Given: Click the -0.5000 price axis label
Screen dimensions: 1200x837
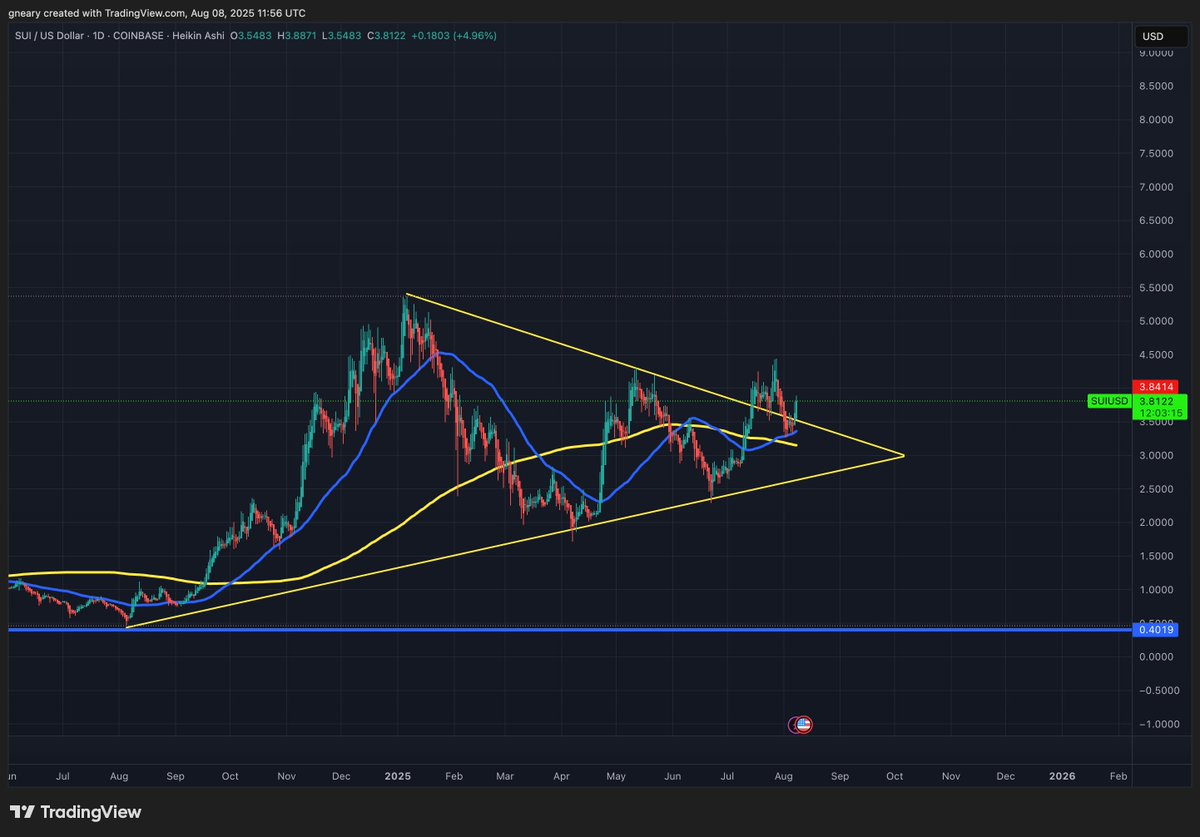Looking at the screenshot, I should coord(1157,691).
